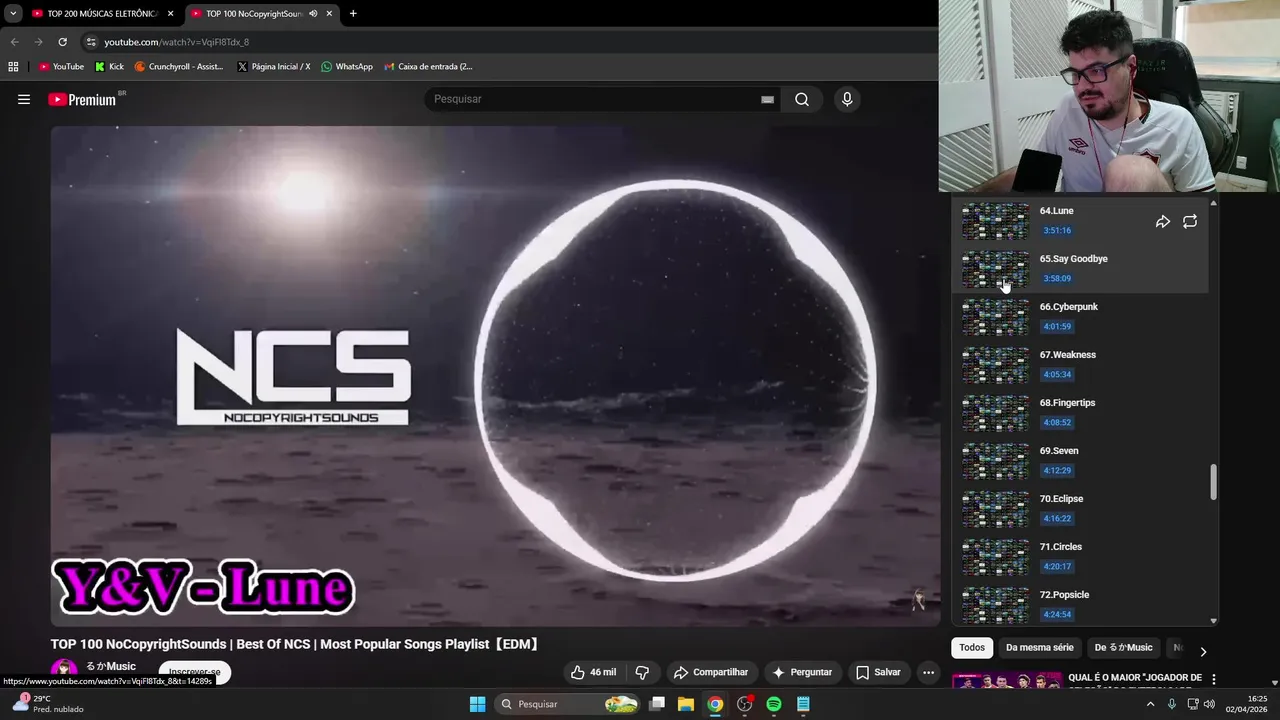Close the TOP 100 NoCopyrightSounds tab
This screenshot has width=1280, height=720.
329,14
